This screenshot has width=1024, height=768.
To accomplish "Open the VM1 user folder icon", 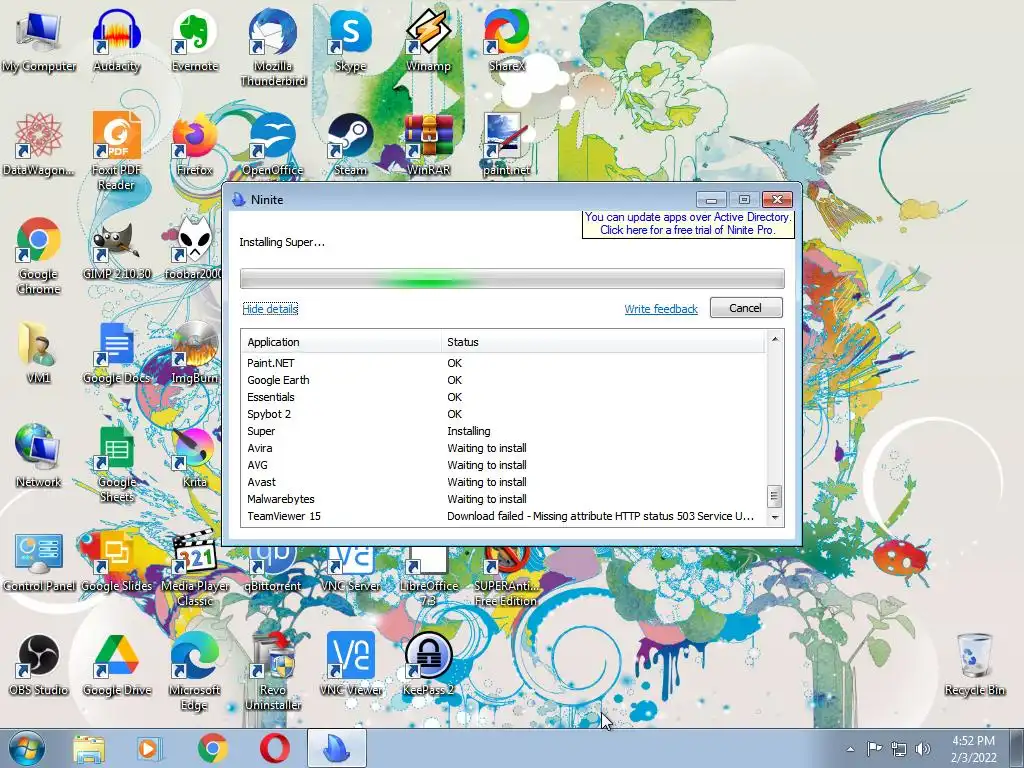I will click(x=39, y=353).
